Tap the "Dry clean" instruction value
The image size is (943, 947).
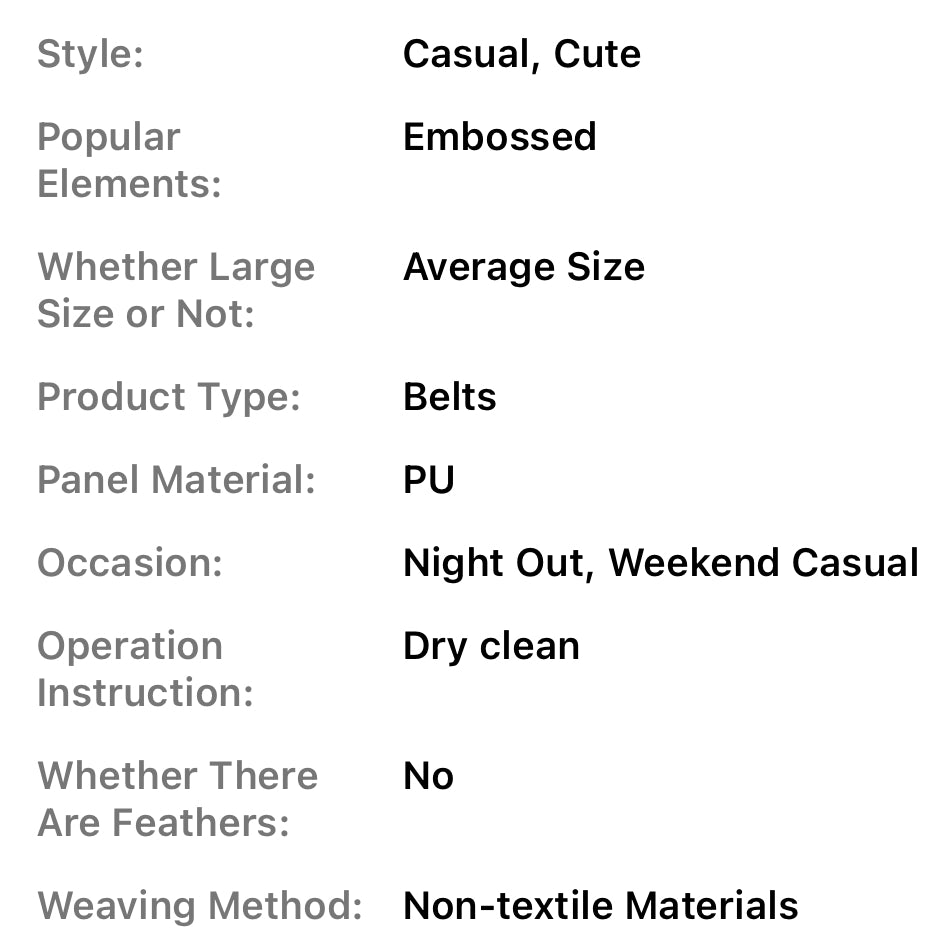click(491, 646)
